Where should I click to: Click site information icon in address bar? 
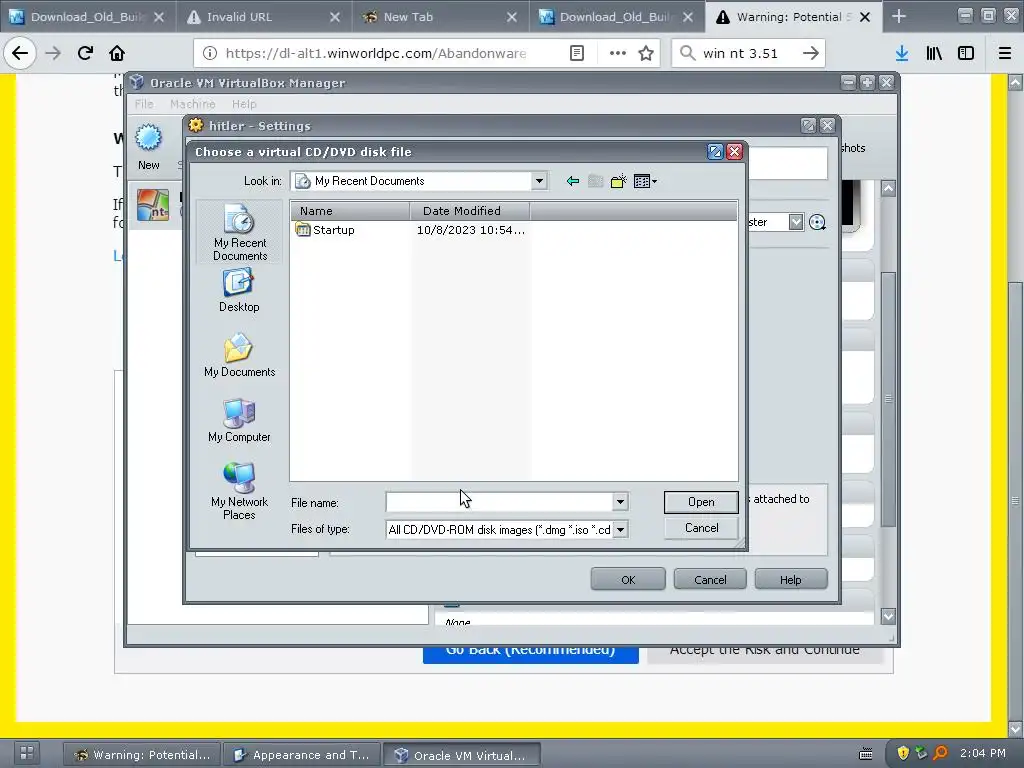(210, 53)
